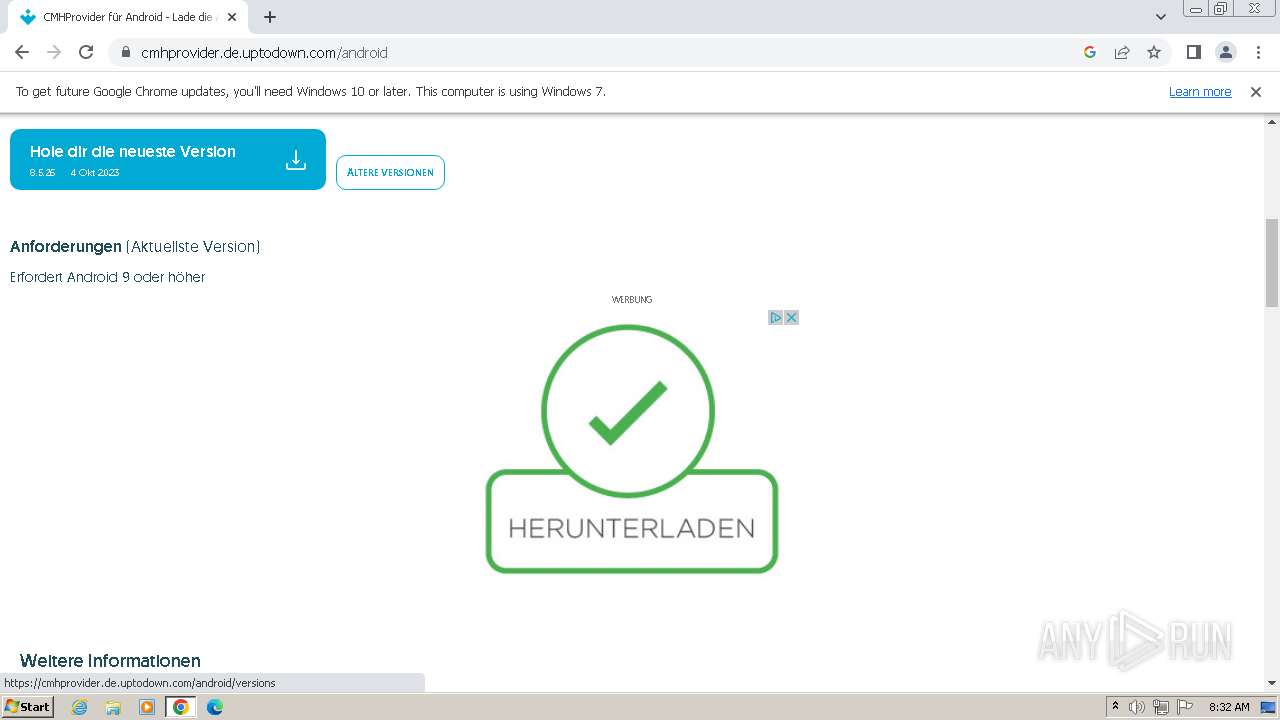Click the green checkmark circle ad
Viewport: 1280px width, 720px height.
pos(628,410)
